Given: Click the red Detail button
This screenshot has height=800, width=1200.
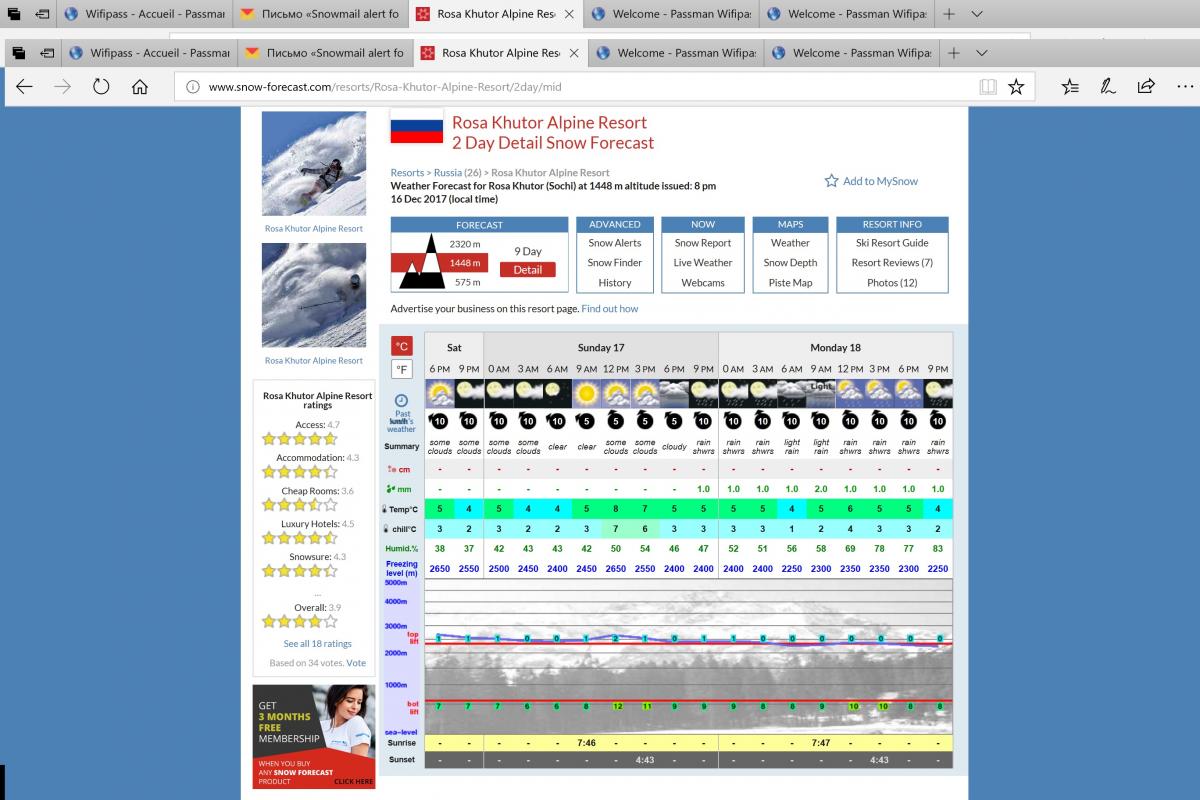Looking at the screenshot, I should tap(528, 270).
